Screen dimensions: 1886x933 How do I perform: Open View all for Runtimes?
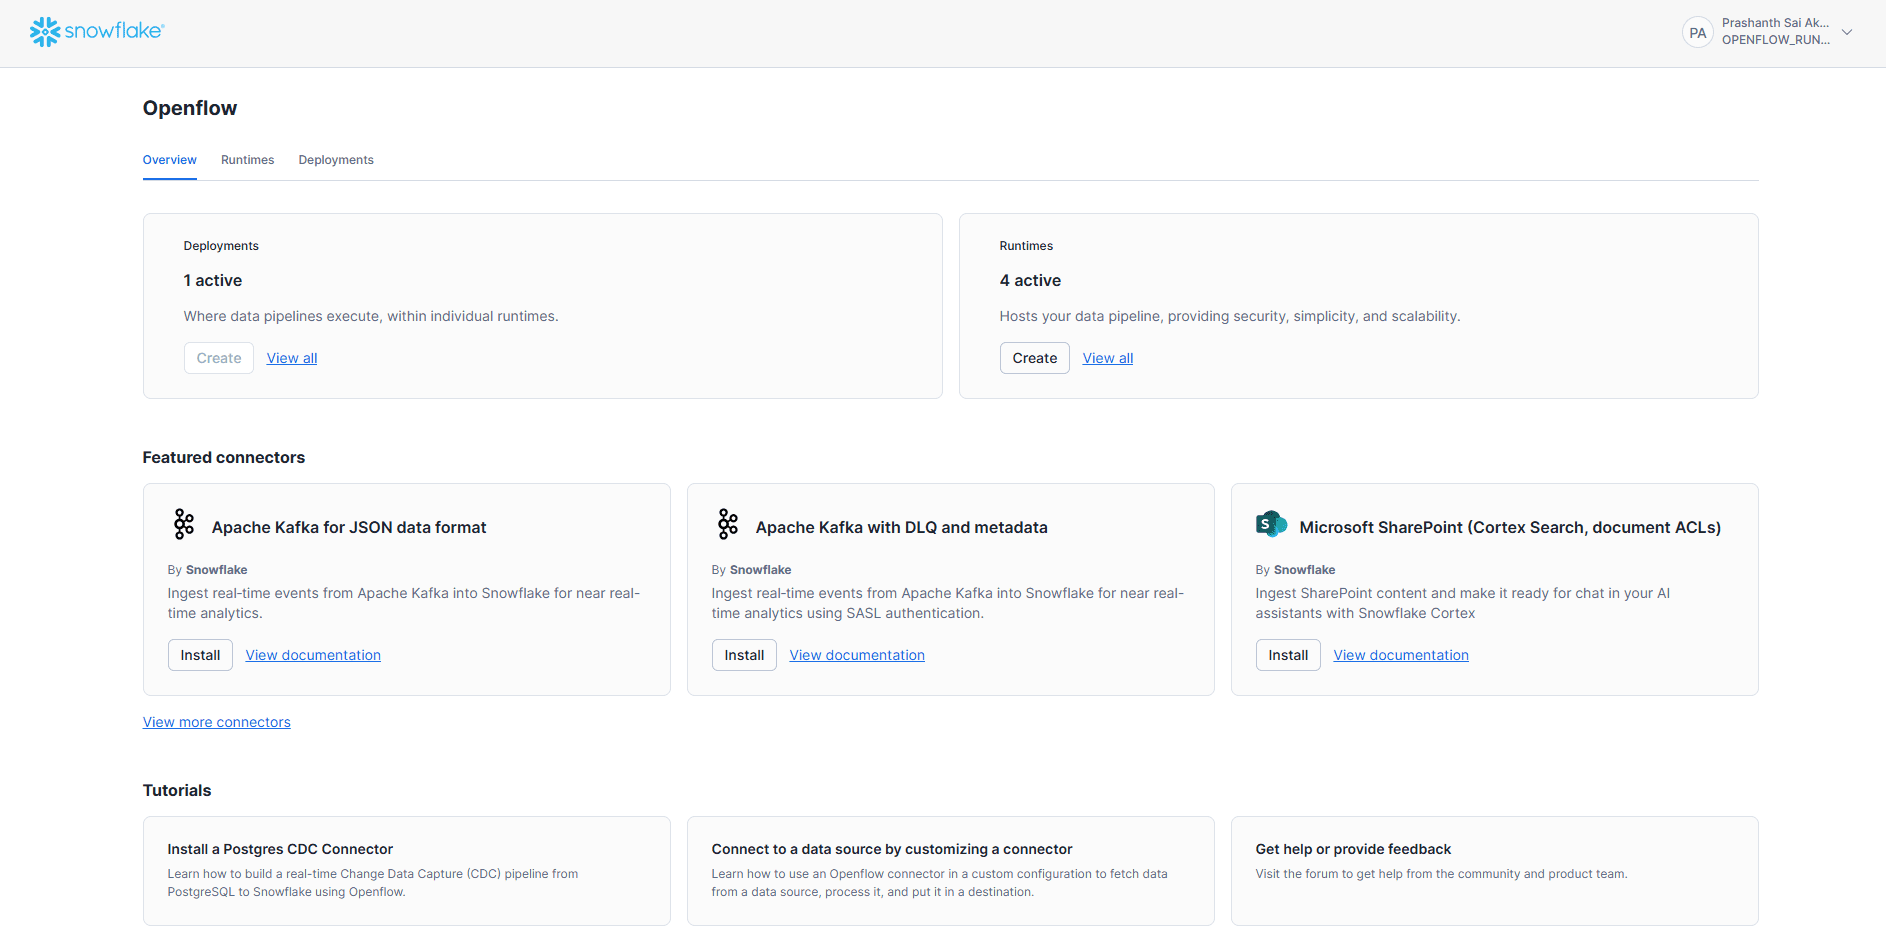(x=1108, y=358)
